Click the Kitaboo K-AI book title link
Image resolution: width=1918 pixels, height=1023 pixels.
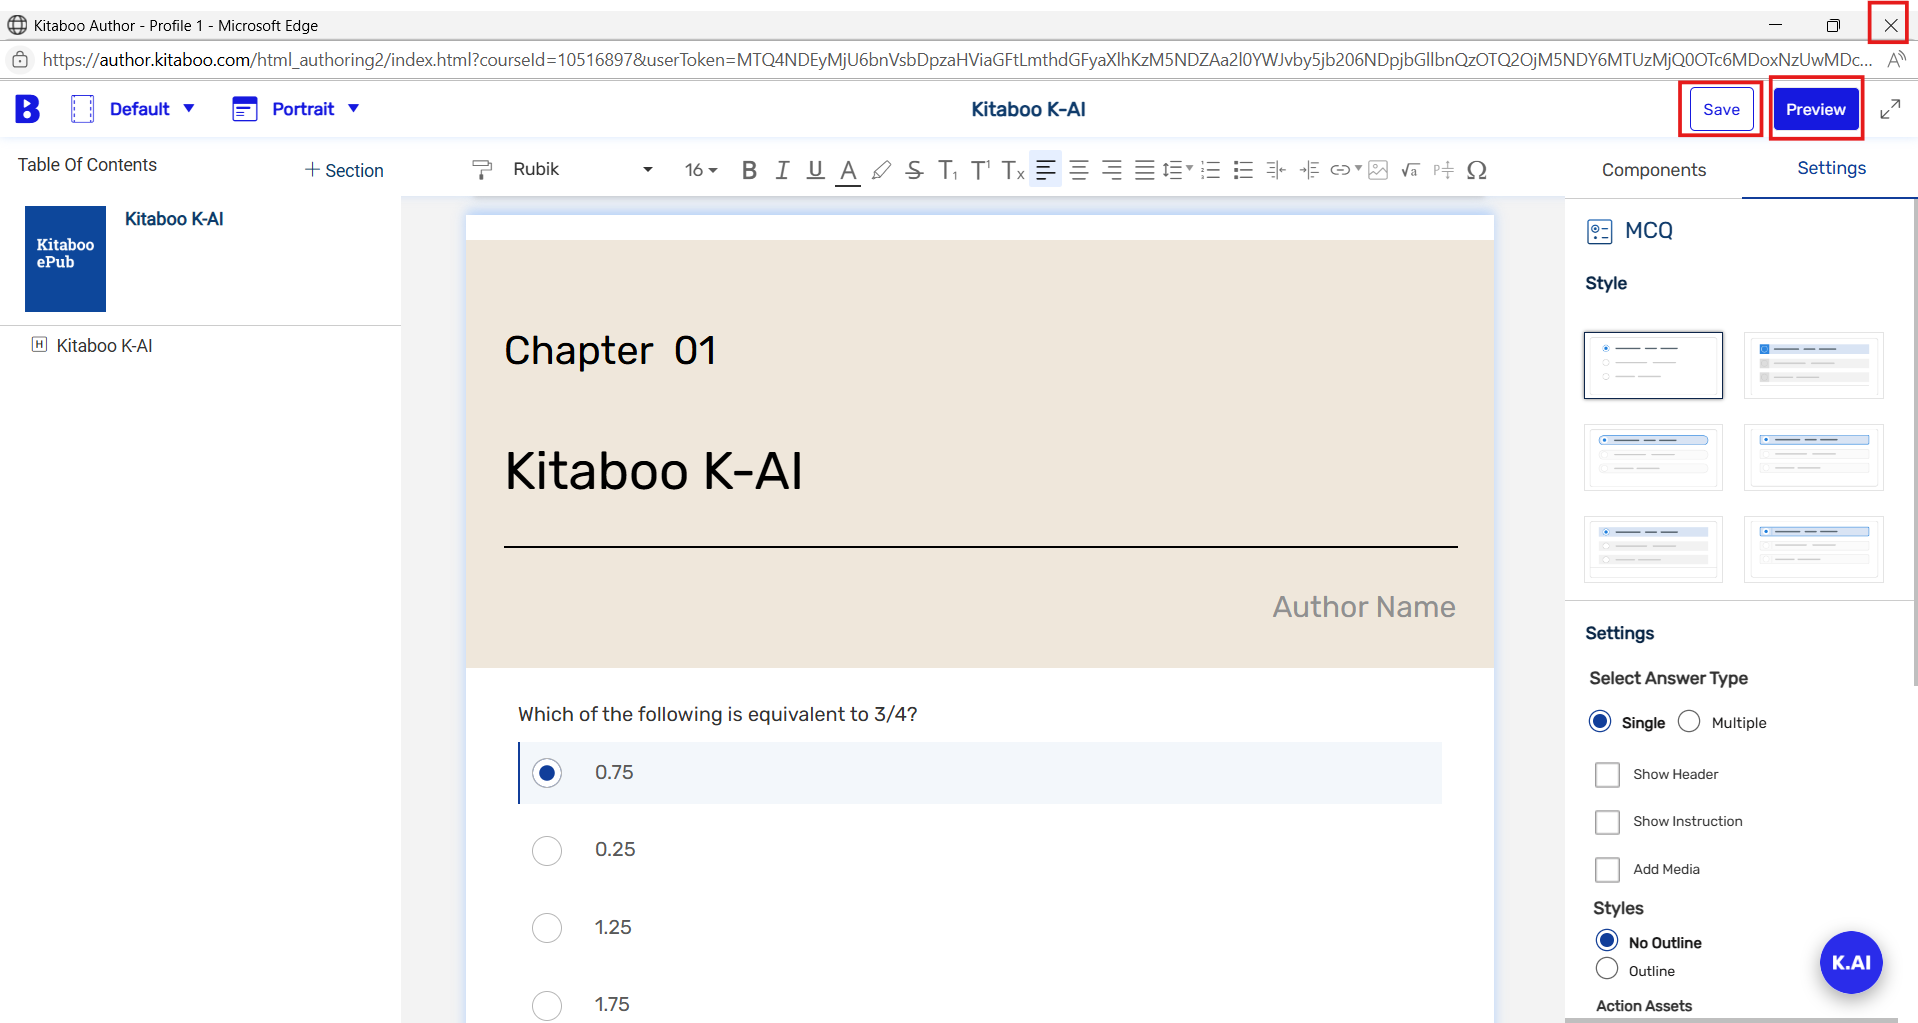coord(174,219)
